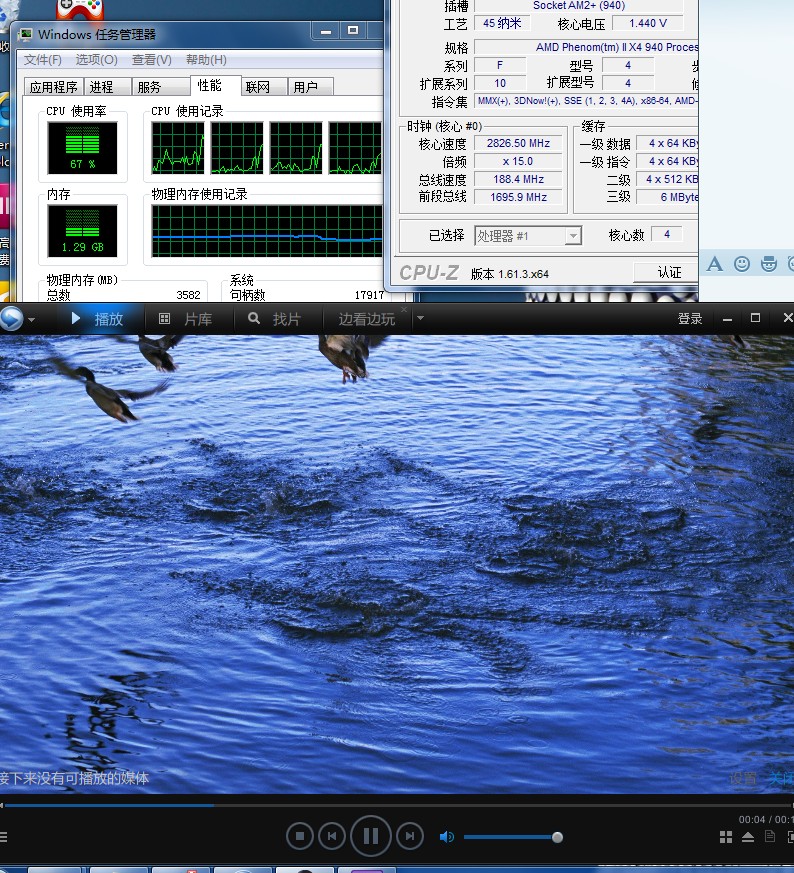
Task: Open the 处理器 #1 dropdown in CPU-Z
Action: 528,236
